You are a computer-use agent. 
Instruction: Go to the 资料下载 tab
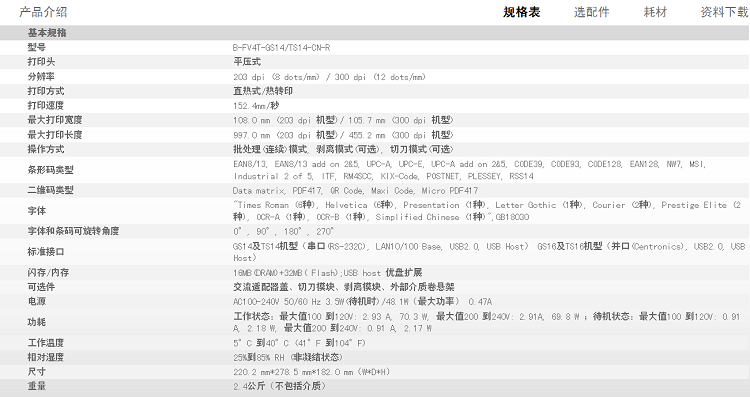[x=725, y=12]
